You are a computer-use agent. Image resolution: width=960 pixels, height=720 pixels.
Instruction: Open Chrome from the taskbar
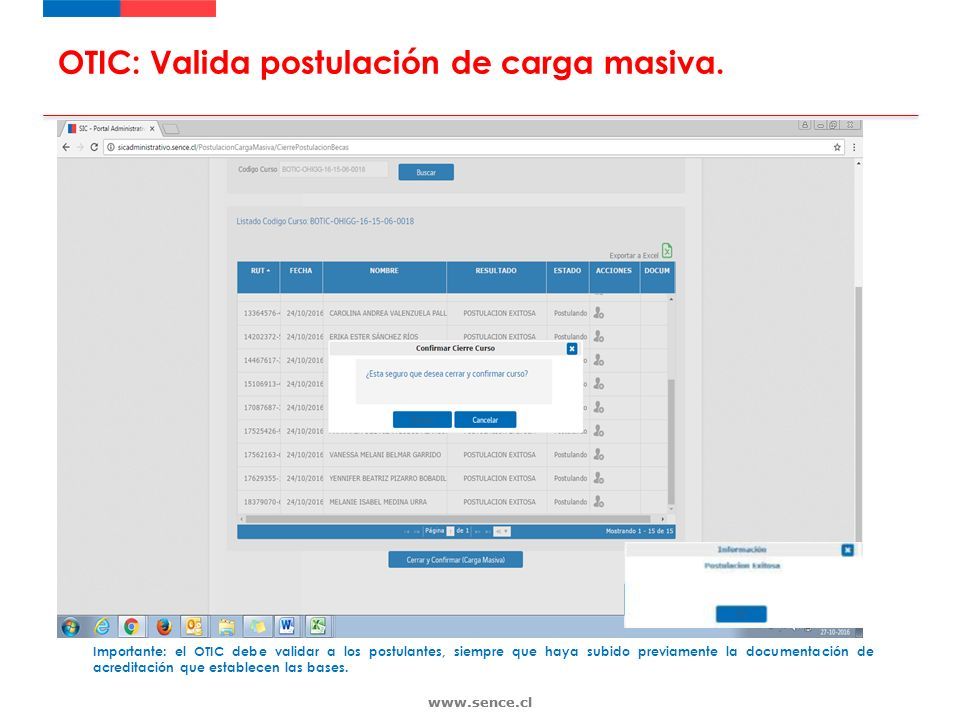click(132, 626)
